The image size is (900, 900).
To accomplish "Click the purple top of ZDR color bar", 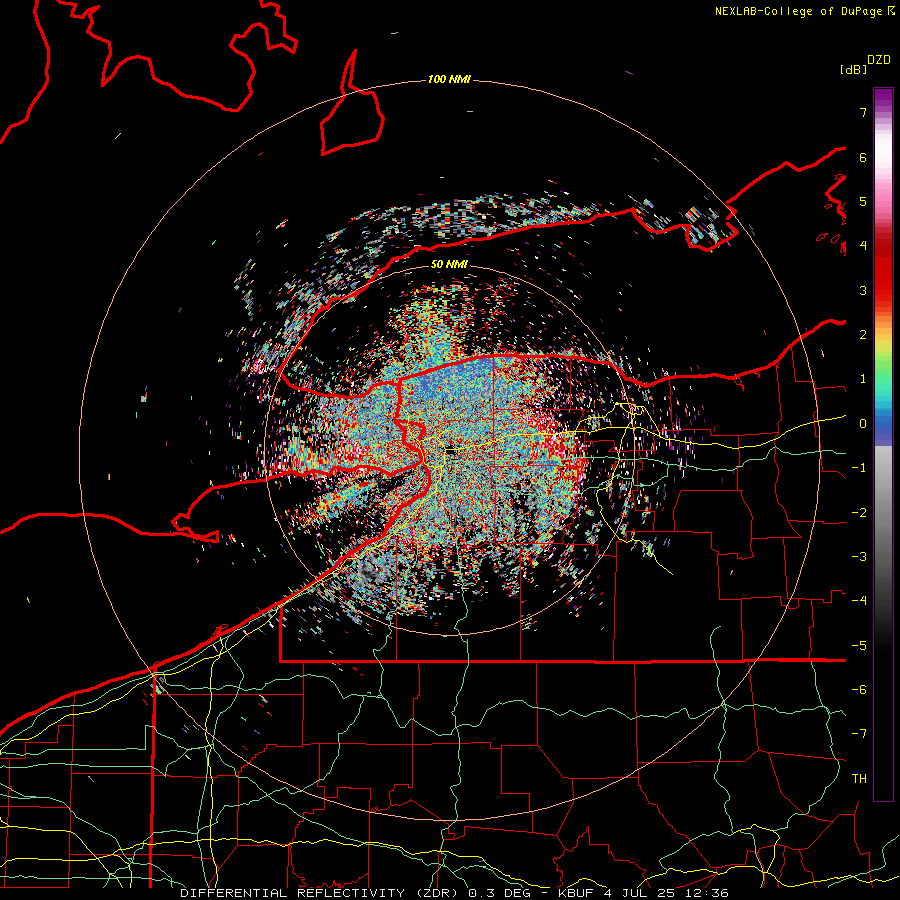I will click(x=883, y=98).
